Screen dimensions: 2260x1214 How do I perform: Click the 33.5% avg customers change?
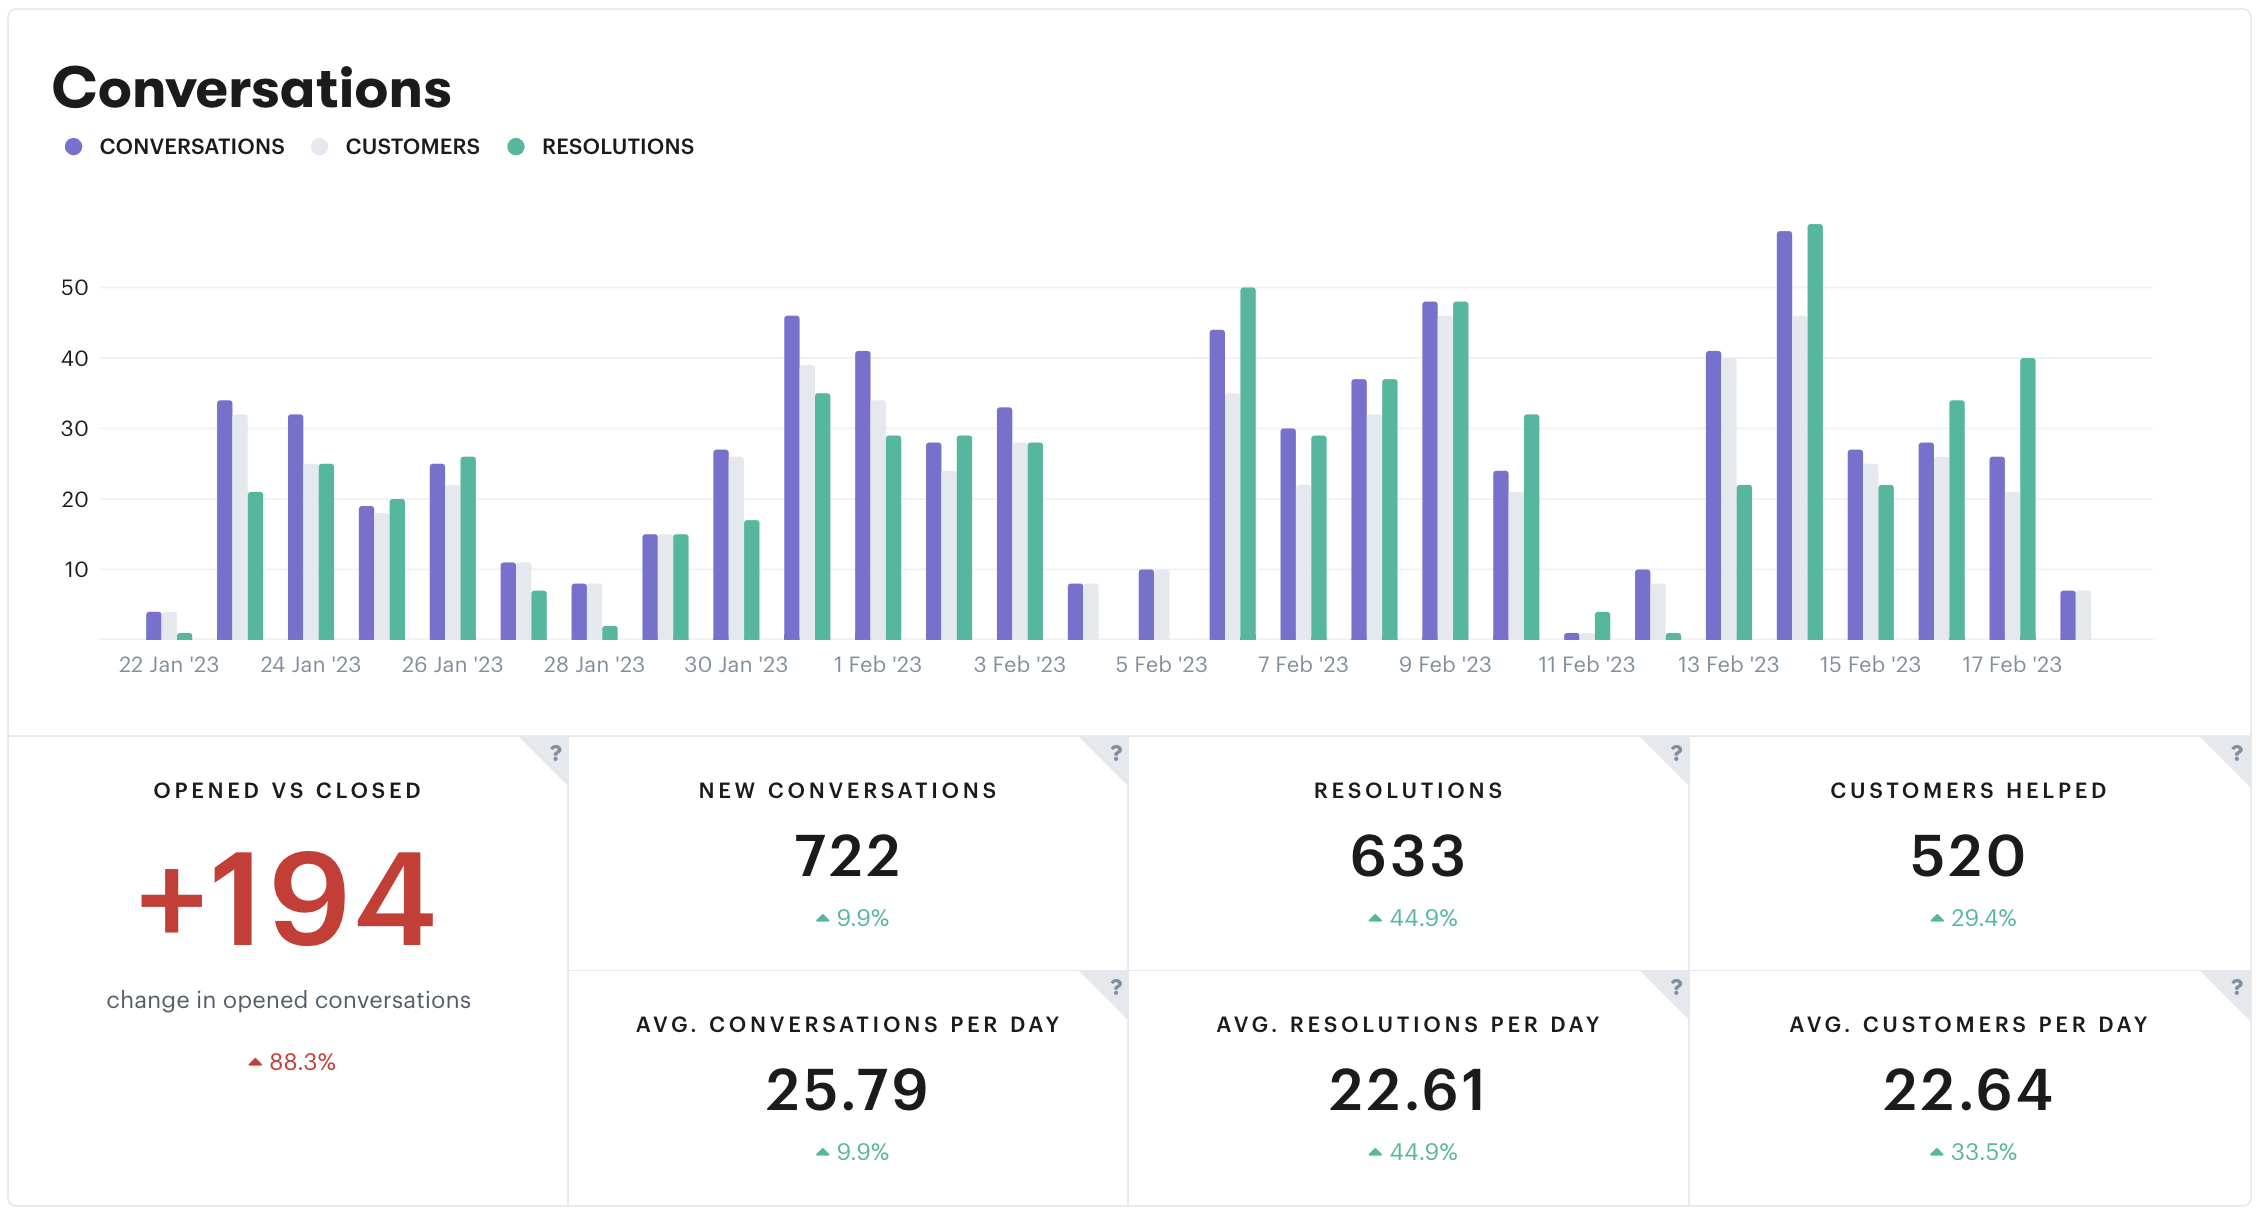click(x=1973, y=1152)
